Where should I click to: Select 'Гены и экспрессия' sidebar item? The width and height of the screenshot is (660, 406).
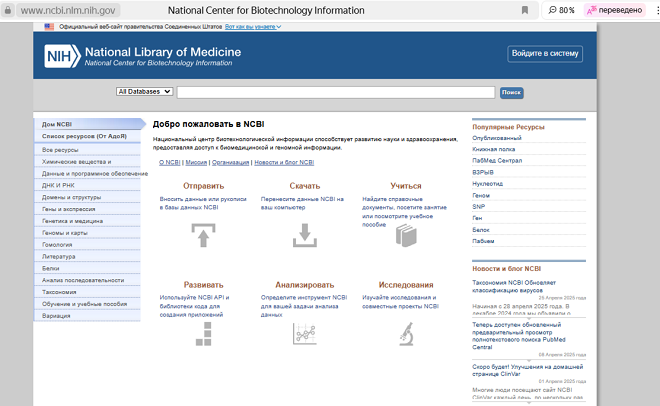pyautogui.click(x=87, y=209)
